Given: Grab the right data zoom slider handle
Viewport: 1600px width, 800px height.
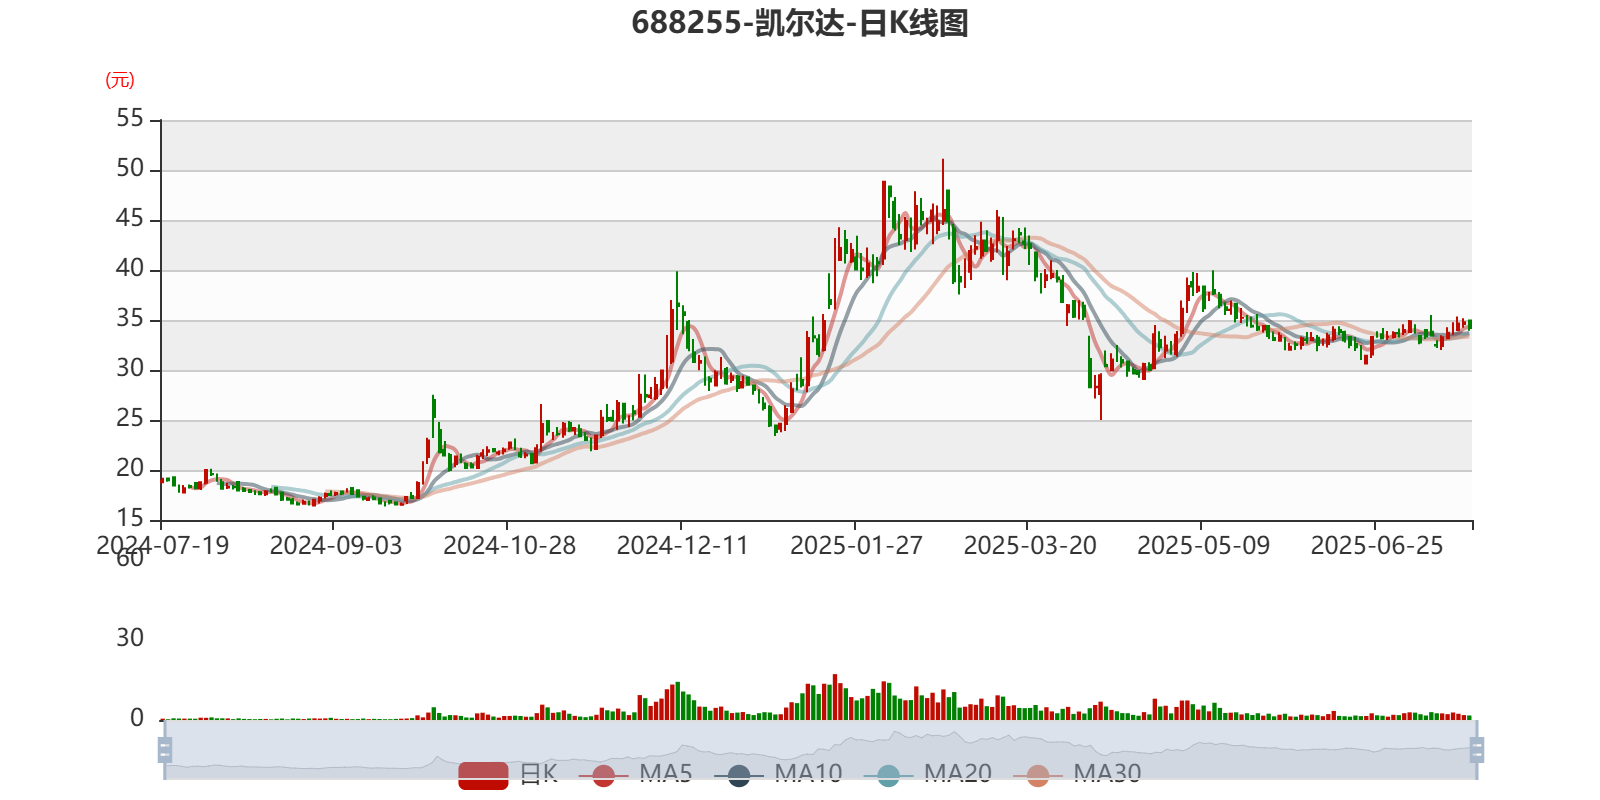Looking at the screenshot, I should [x=1476, y=749].
